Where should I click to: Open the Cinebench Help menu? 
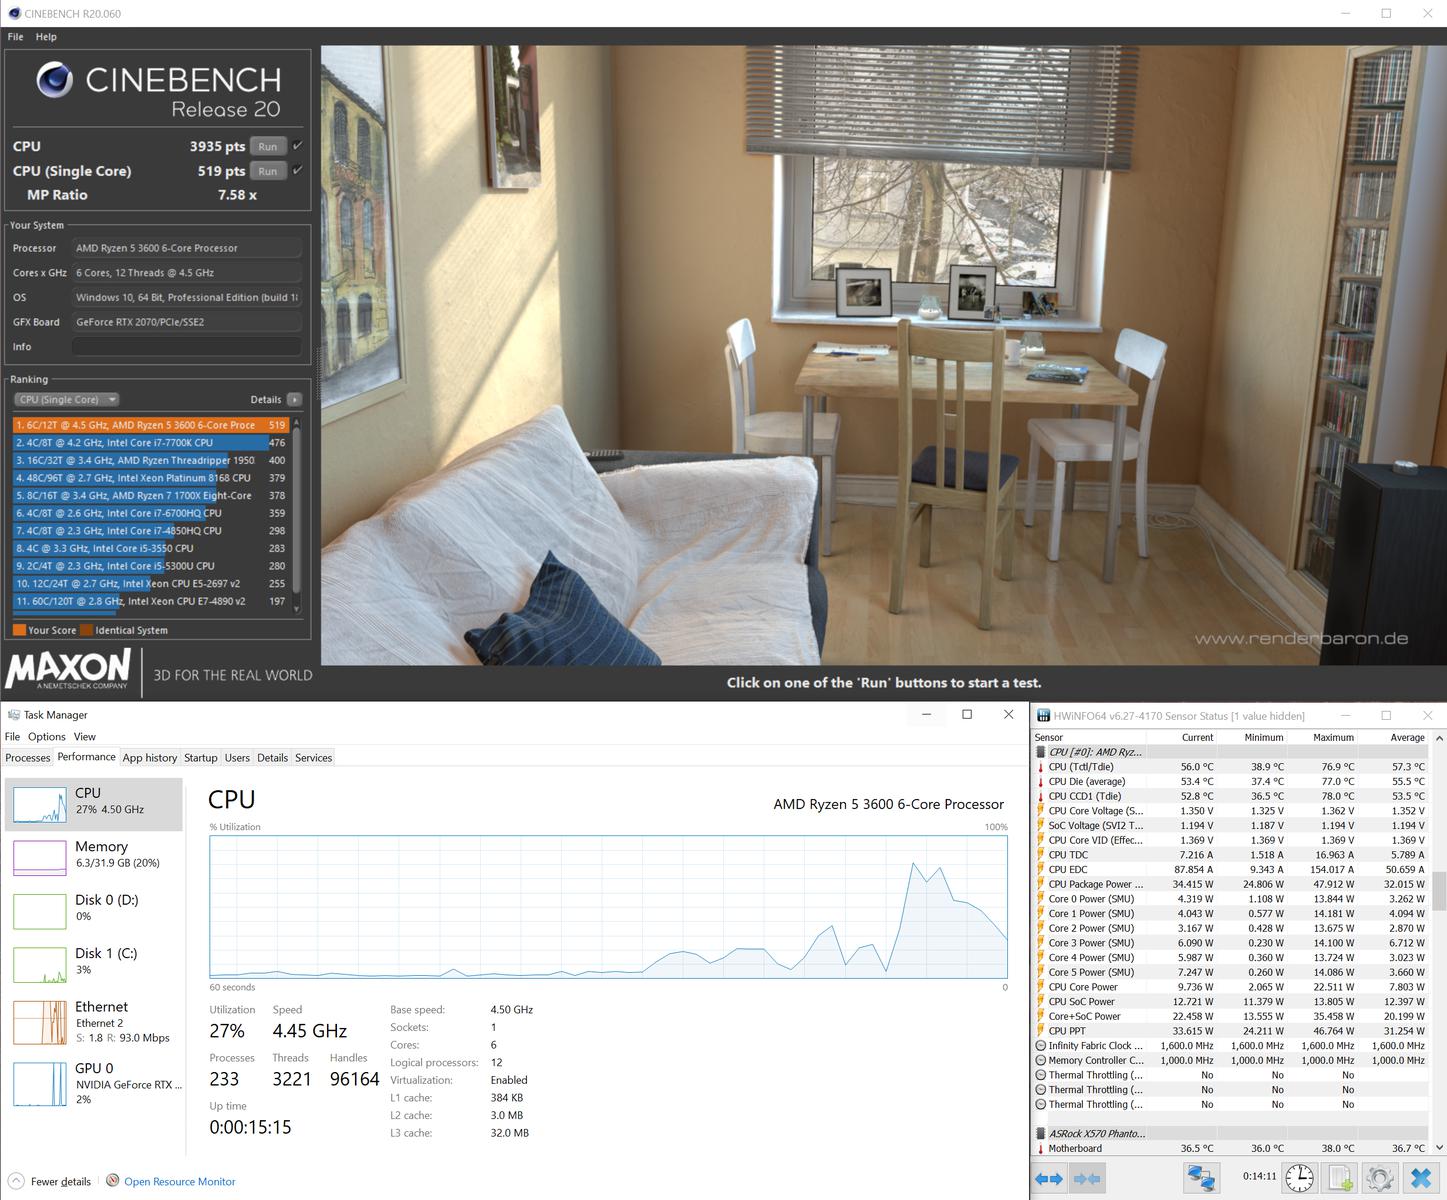(x=46, y=37)
